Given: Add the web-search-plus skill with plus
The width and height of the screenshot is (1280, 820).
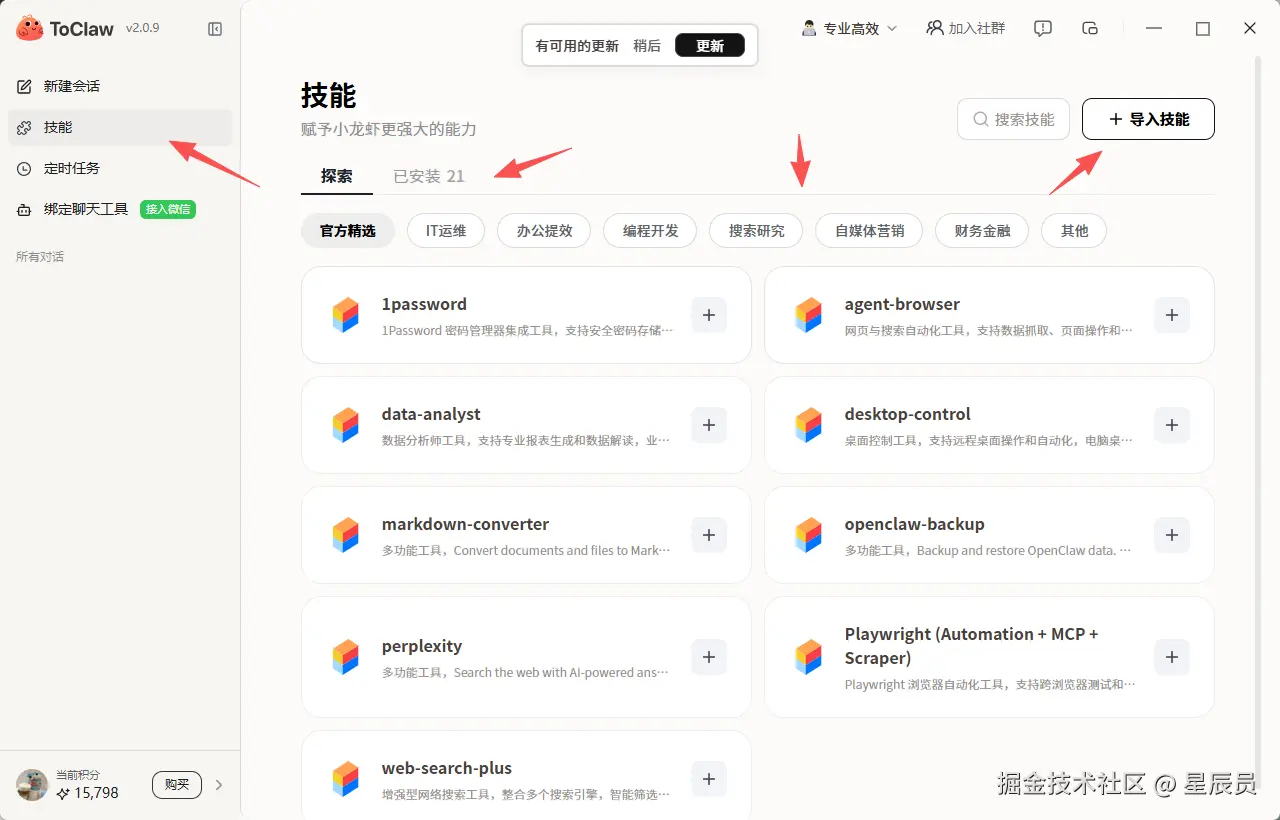Looking at the screenshot, I should (709, 779).
